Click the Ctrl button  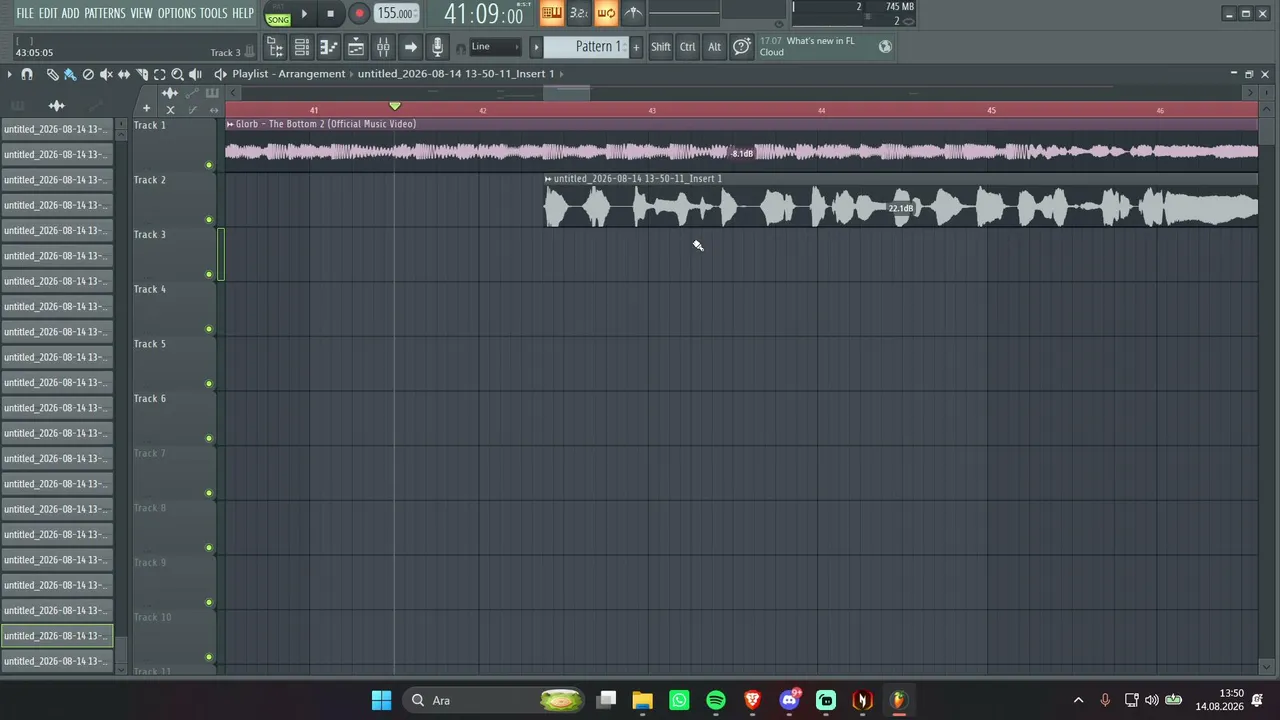pyautogui.click(x=688, y=47)
